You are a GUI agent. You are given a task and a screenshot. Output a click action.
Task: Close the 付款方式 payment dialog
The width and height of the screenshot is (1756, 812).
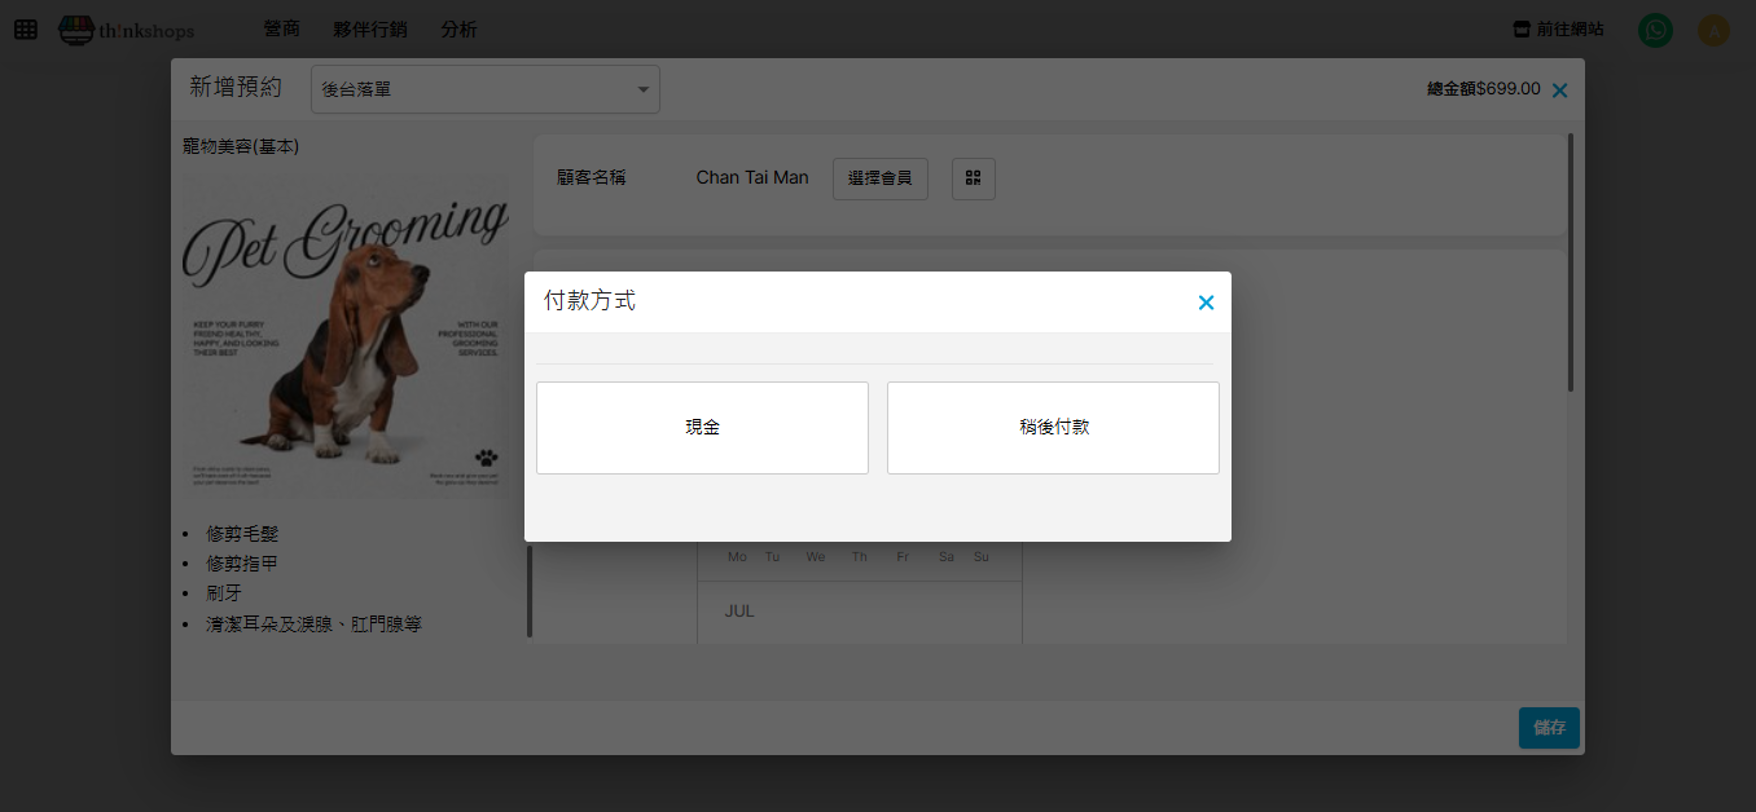[x=1206, y=302]
